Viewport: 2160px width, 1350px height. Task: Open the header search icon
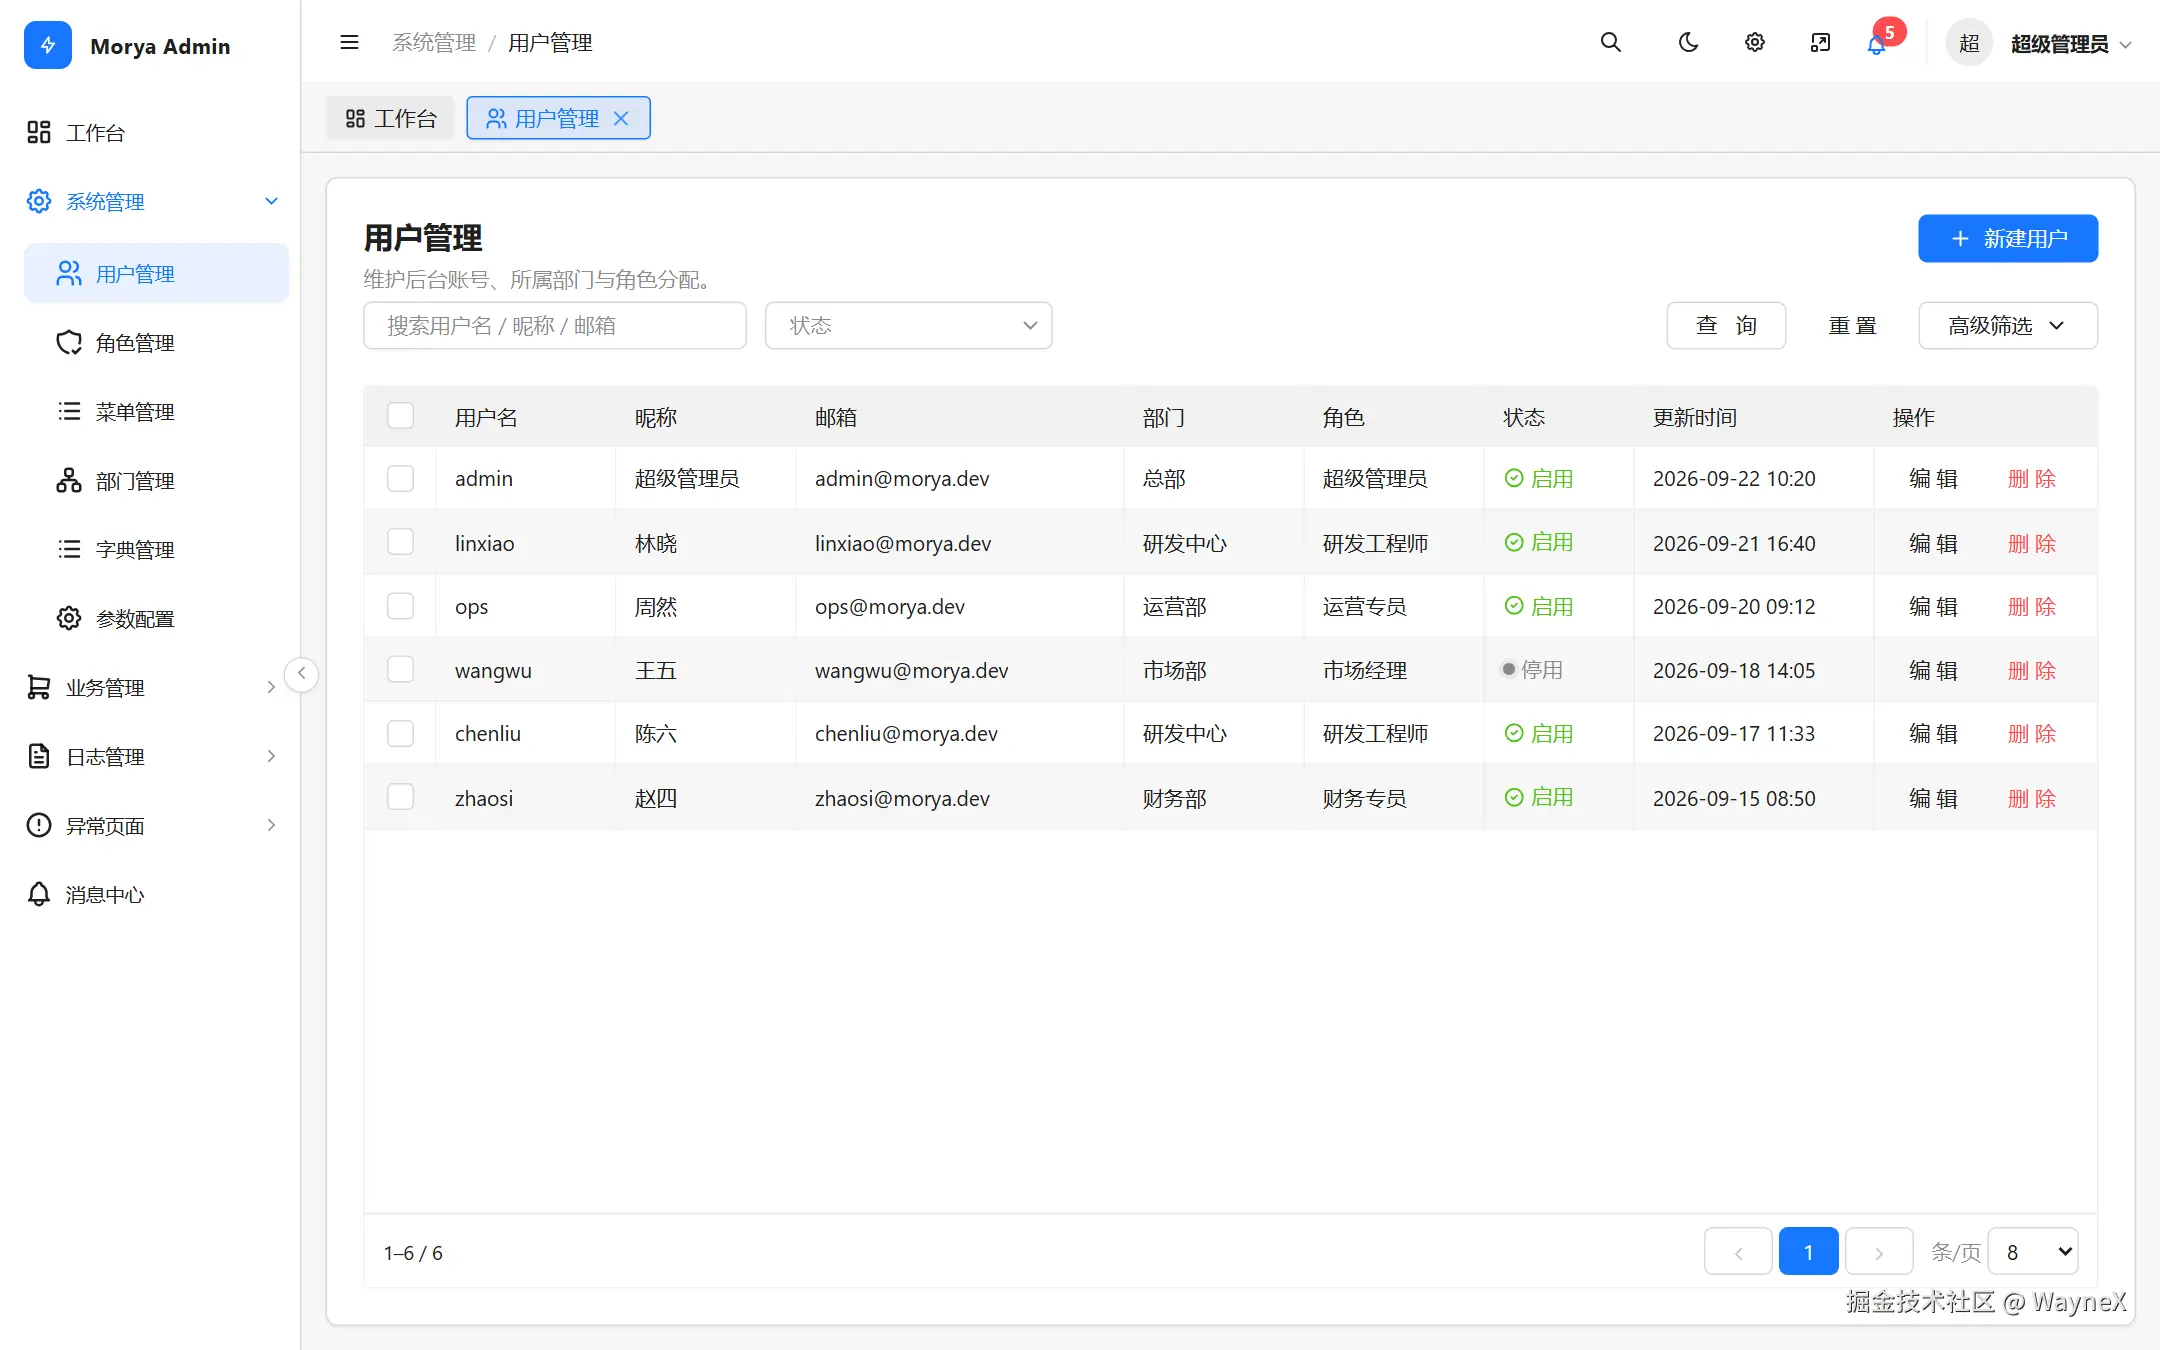tap(1610, 42)
